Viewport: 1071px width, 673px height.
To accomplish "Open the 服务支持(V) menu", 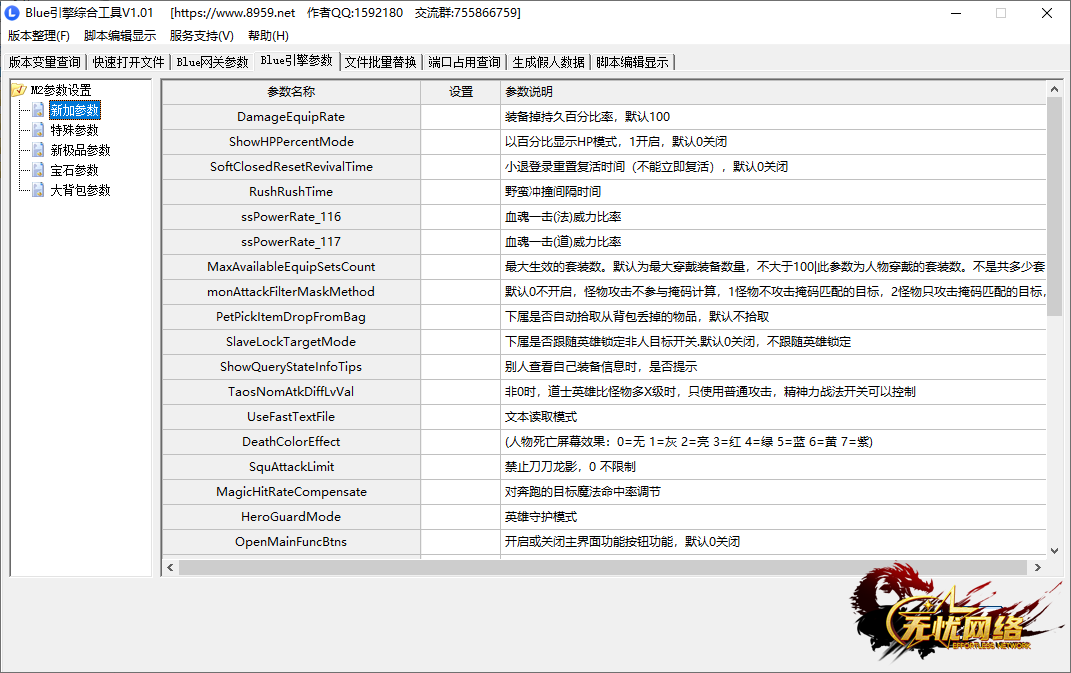I will click(x=201, y=36).
